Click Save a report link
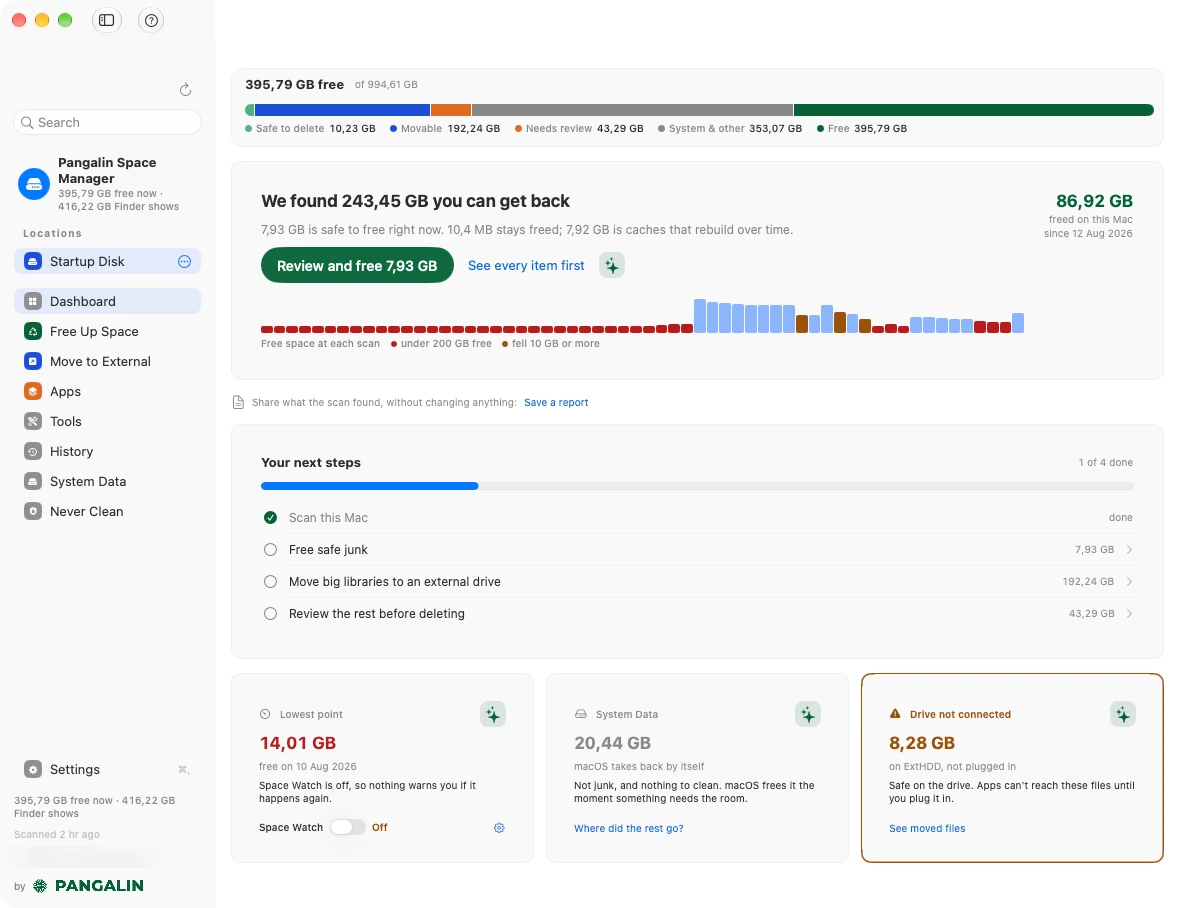The height and width of the screenshot is (908, 1180). (x=556, y=402)
